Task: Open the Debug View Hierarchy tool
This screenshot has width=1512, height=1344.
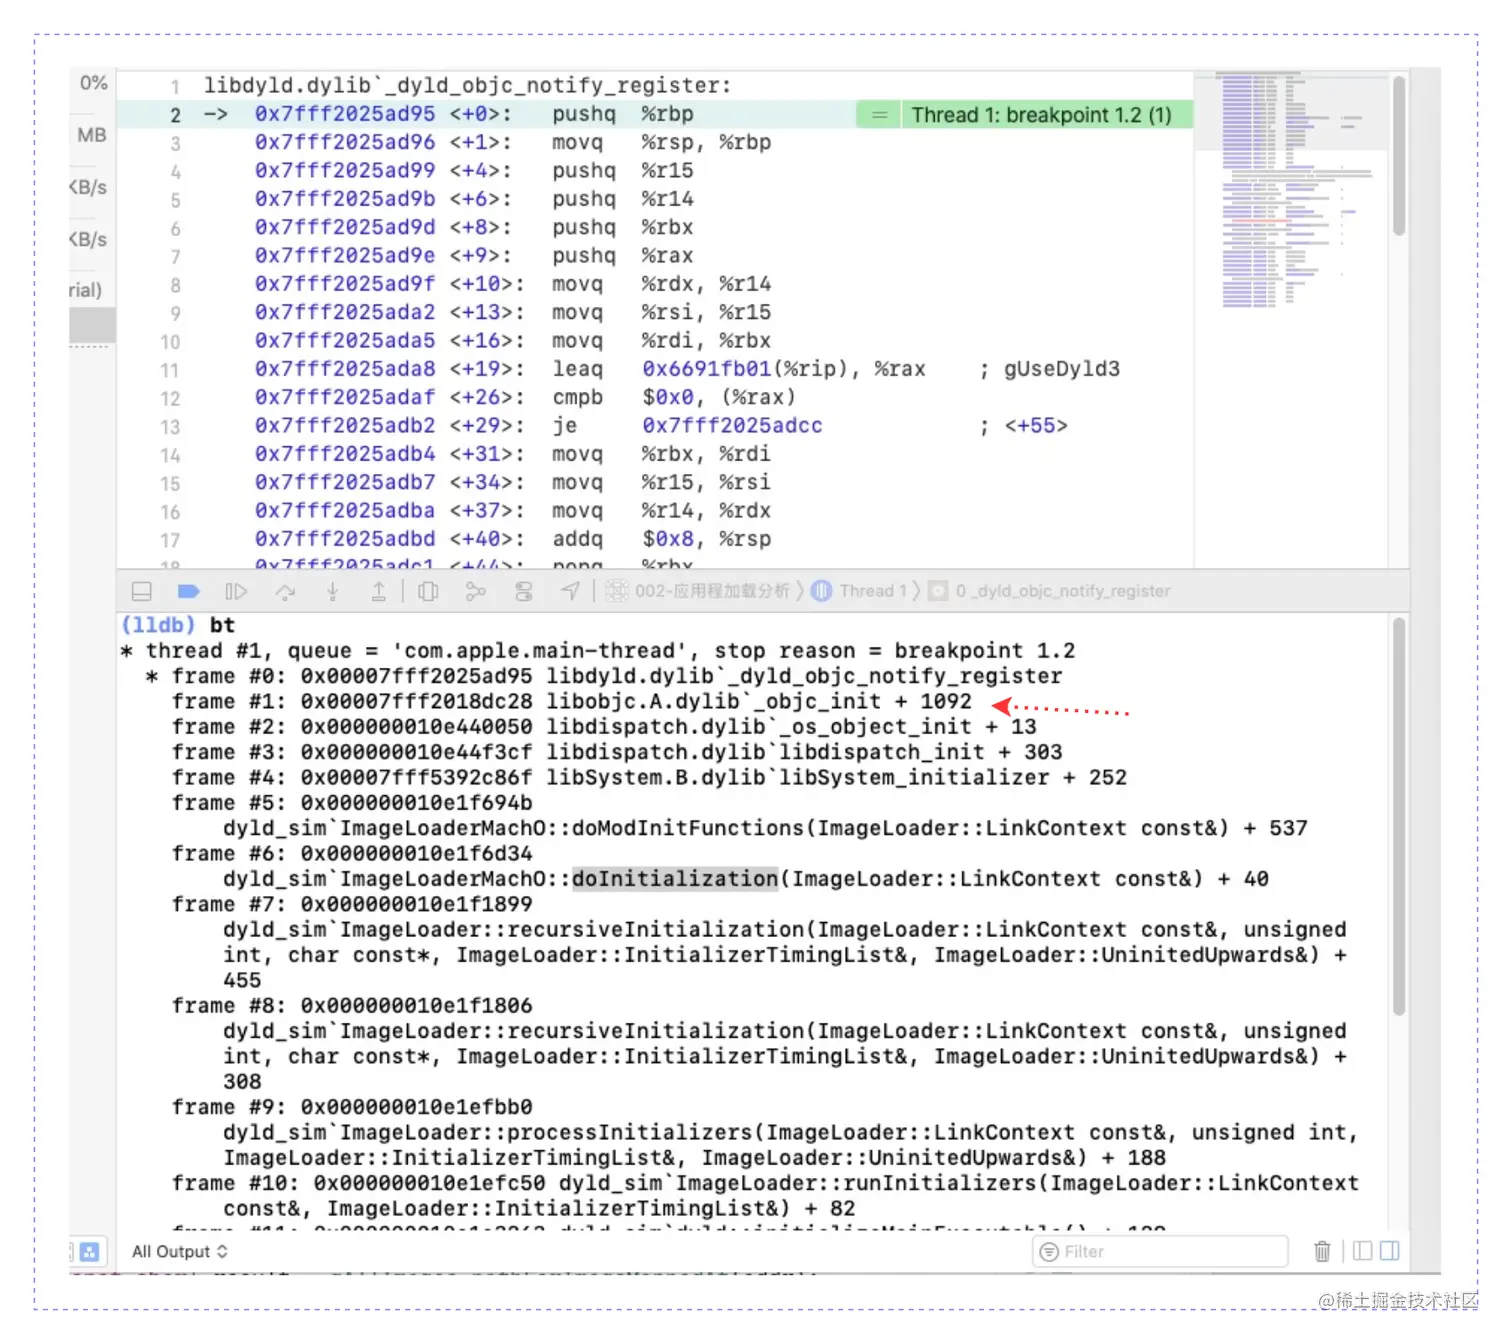Action: tap(428, 591)
